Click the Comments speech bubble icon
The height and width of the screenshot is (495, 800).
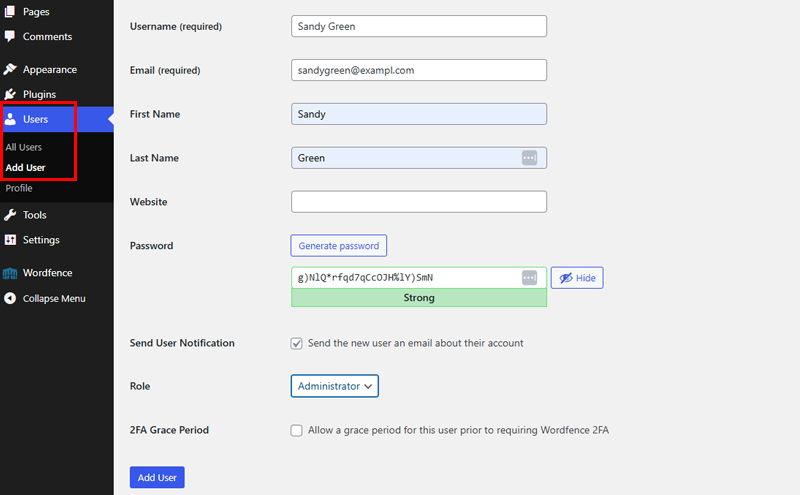click(10, 36)
